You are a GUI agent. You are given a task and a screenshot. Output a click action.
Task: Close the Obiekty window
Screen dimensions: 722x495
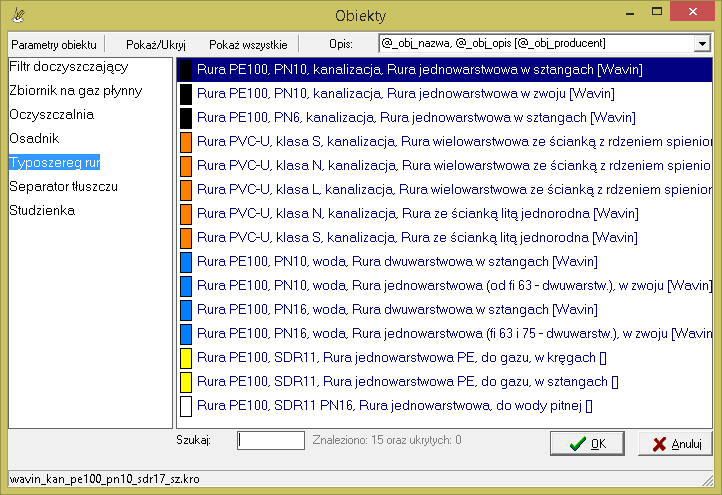coord(693,12)
